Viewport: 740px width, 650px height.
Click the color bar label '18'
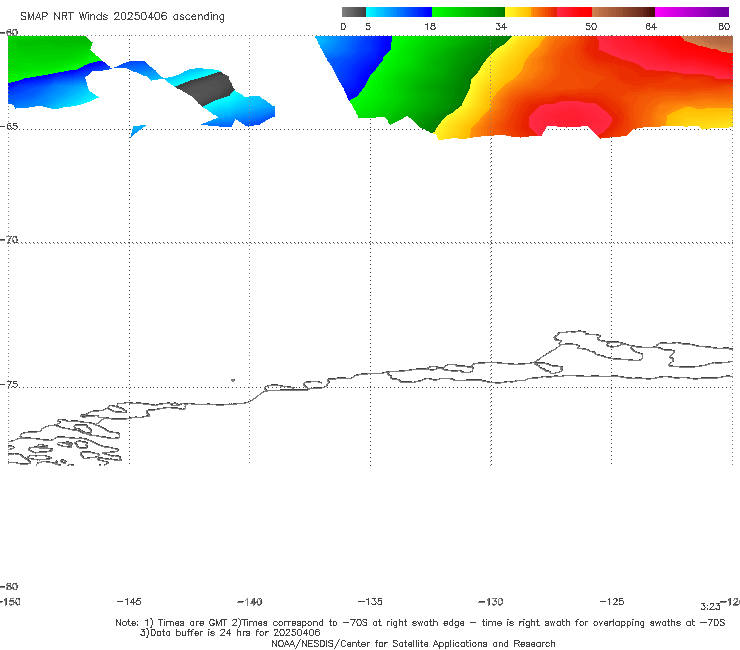[430, 26]
